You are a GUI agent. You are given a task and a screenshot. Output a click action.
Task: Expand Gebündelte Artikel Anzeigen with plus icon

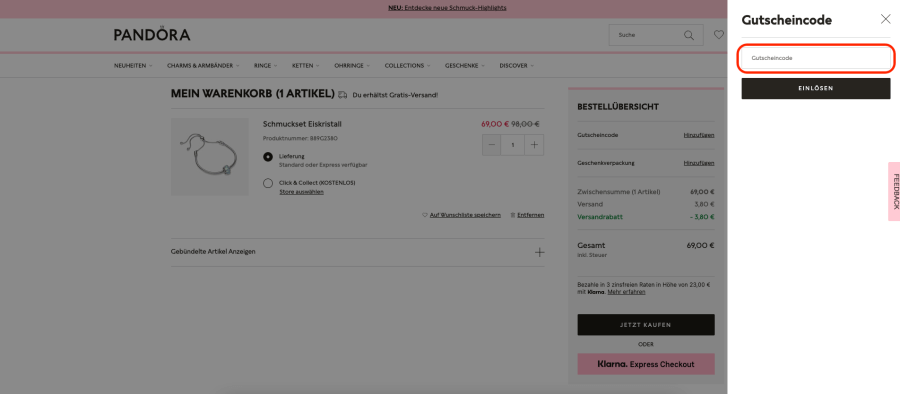click(x=540, y=252)
